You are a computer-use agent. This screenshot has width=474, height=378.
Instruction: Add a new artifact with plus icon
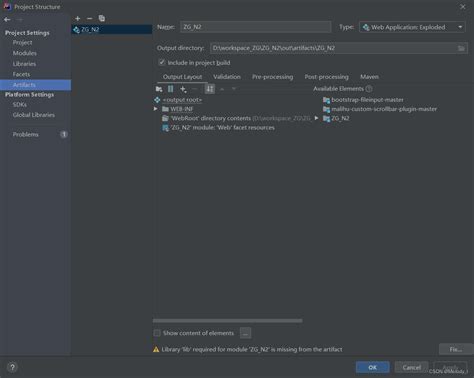coord(78,19)
